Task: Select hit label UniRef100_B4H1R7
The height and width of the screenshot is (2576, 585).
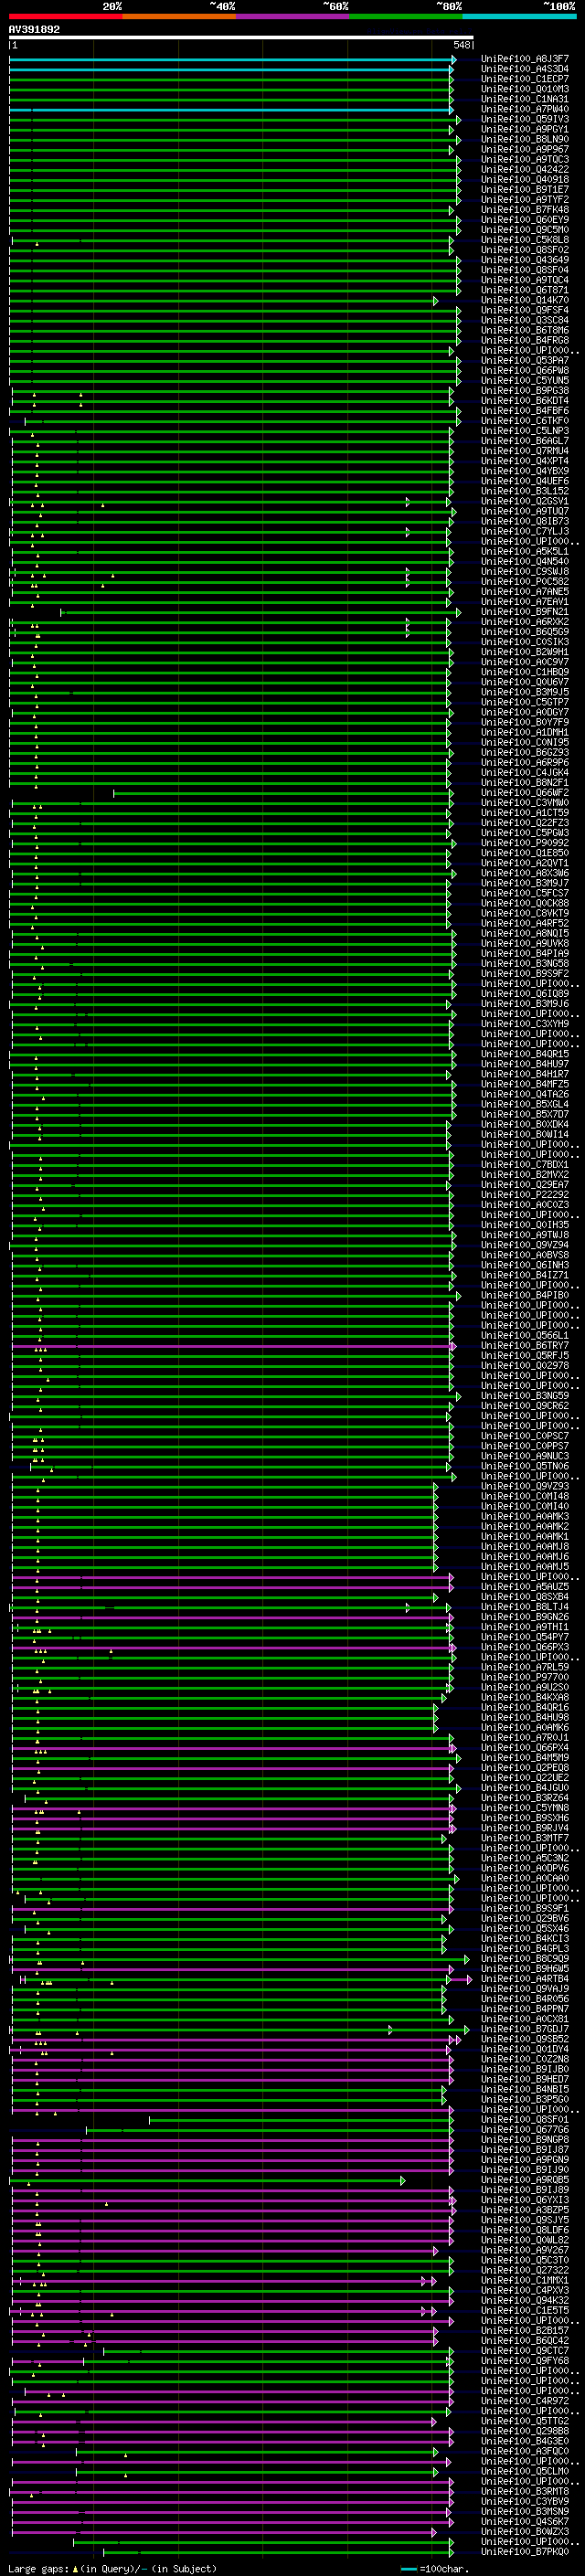Action: tap(525, 1074)
